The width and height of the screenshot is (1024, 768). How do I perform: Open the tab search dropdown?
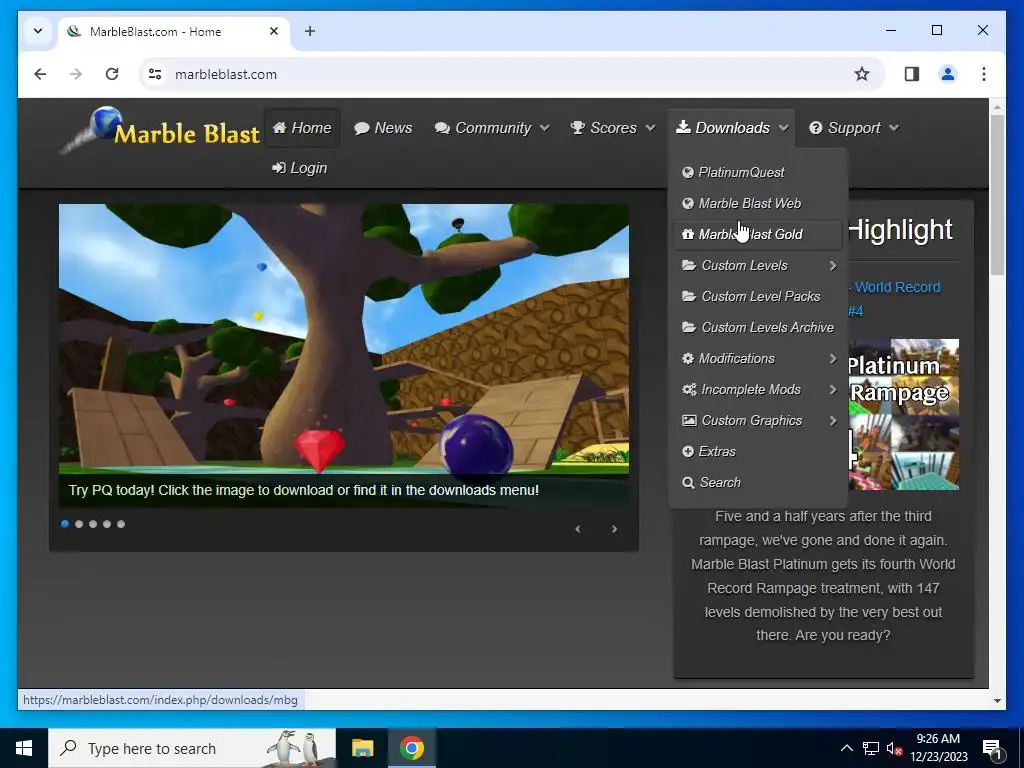[38, 31]
